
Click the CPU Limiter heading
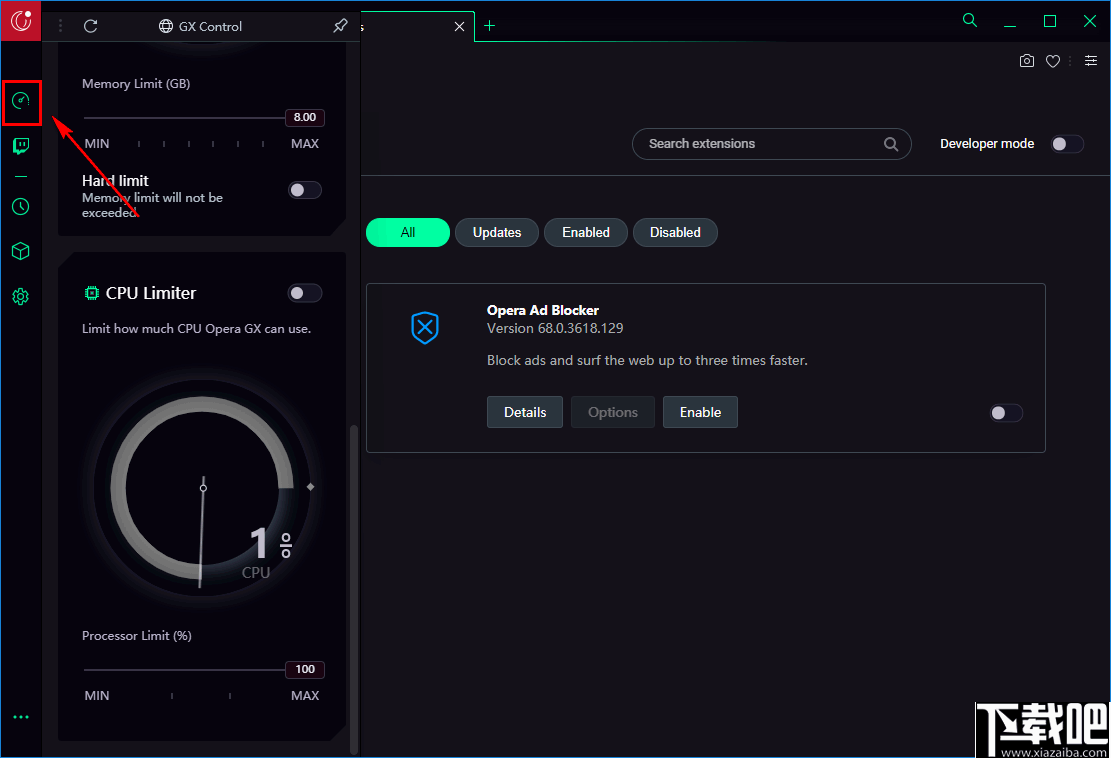[x=151, y=293]
